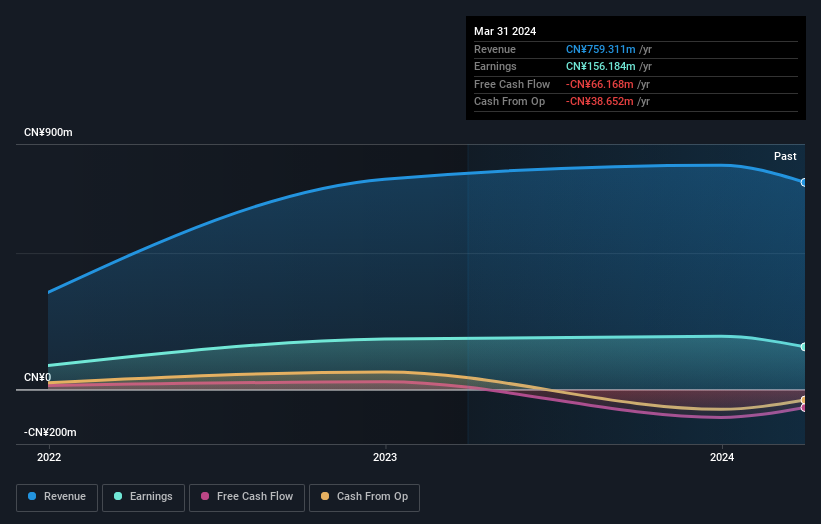Click the CN¥759.311m revenue value
Image resolution: width=821 pixels, height=524 pixels.
click(x=601, y=49)
